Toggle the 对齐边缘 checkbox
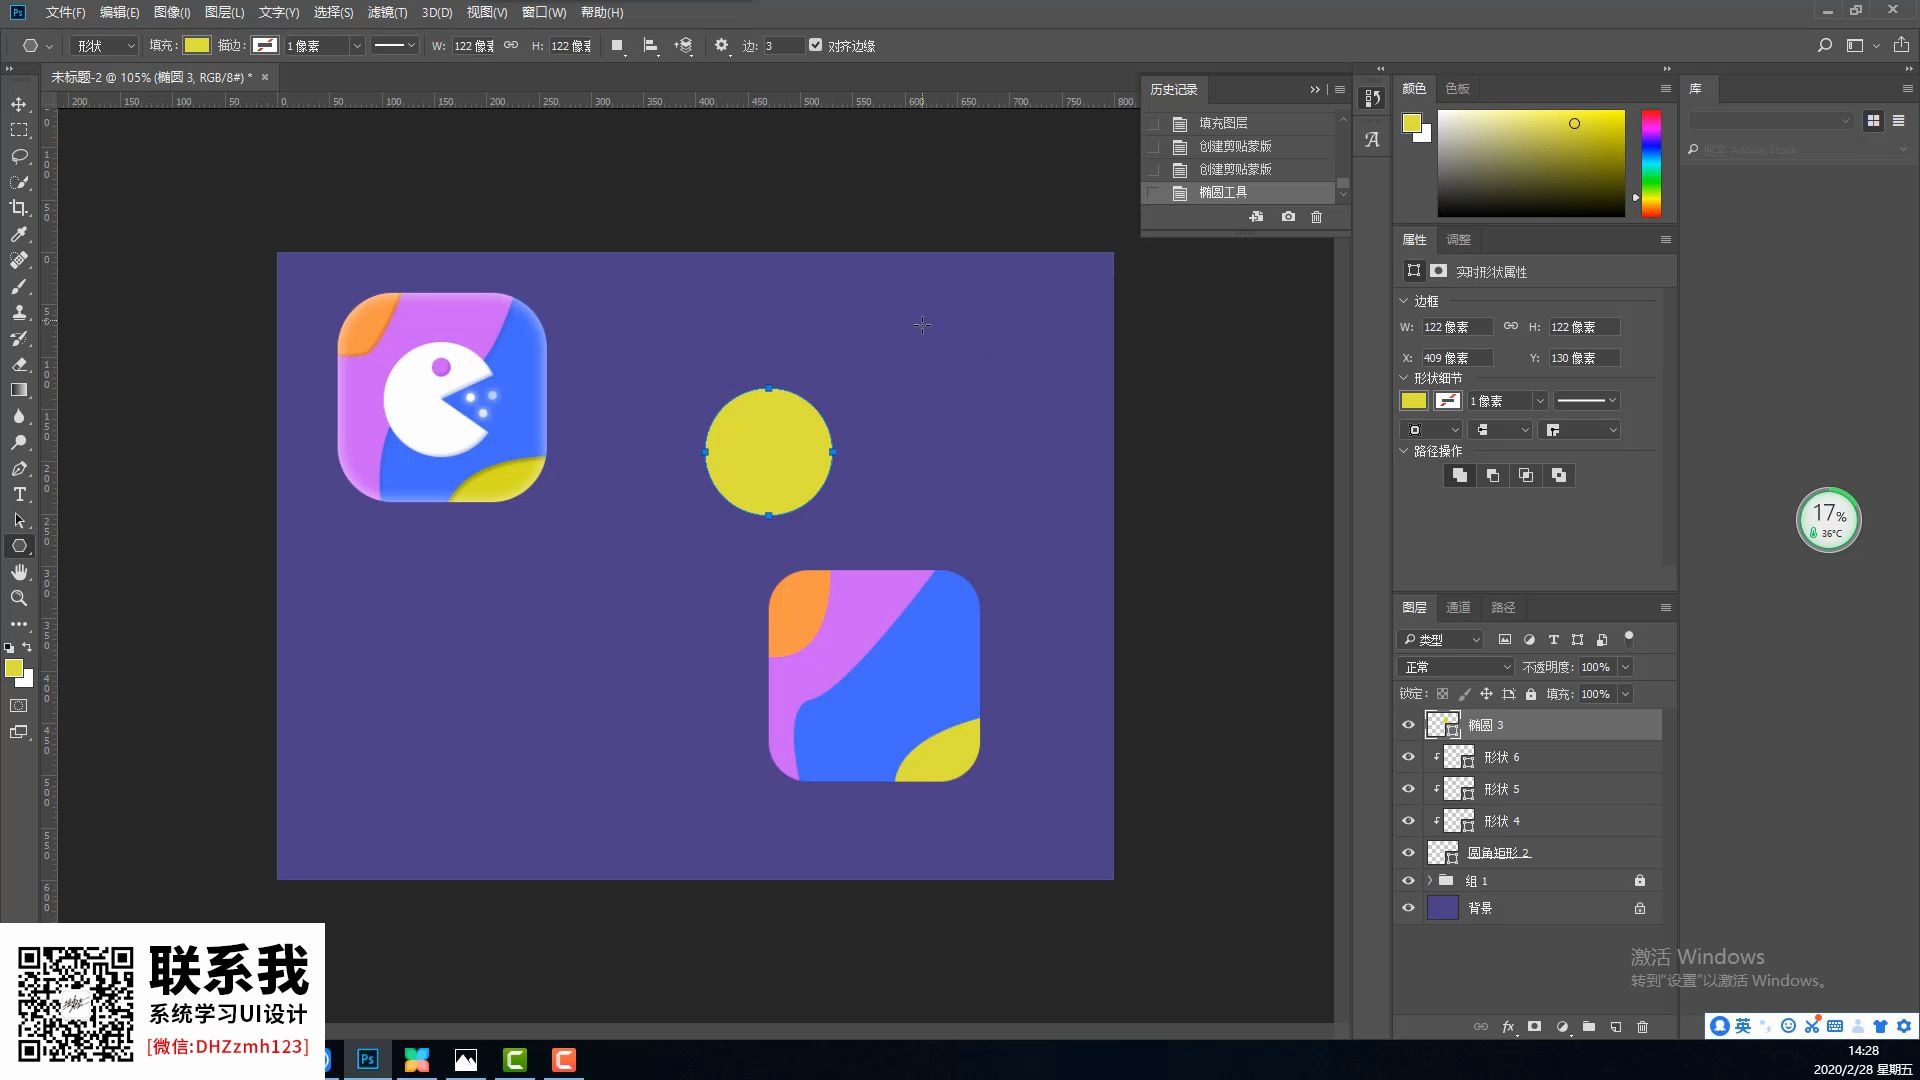The image size is (1920, 1080). coord(816,45)
